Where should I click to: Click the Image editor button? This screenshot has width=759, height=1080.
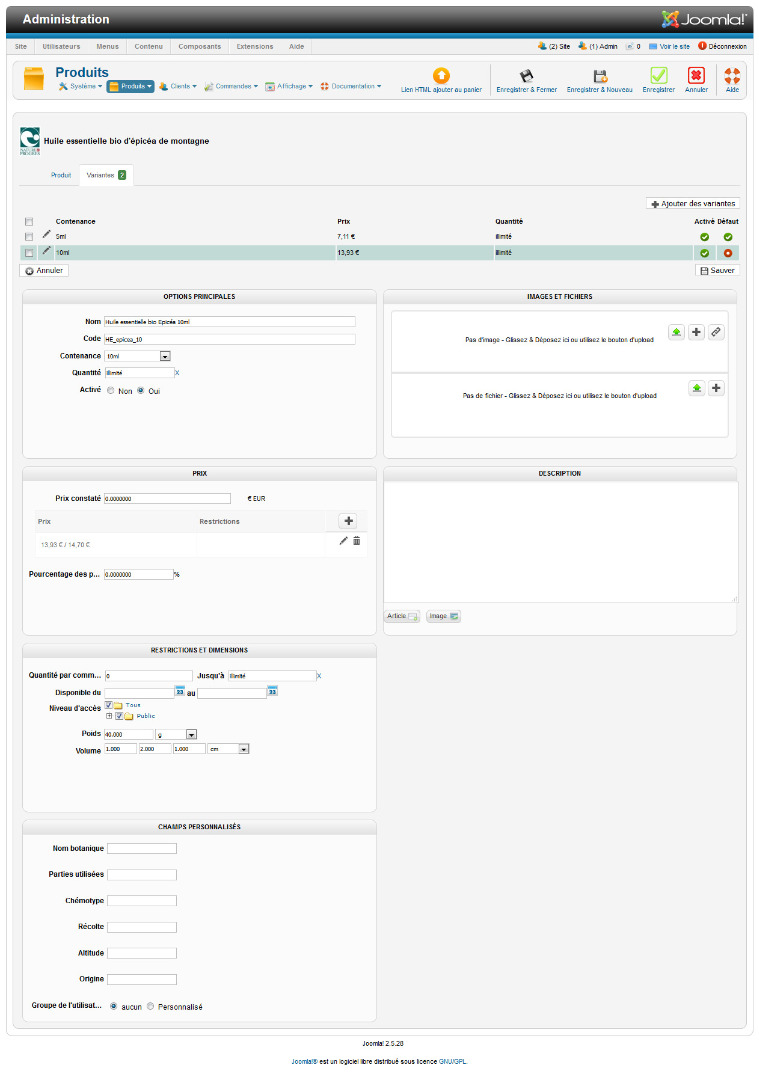(x=444, y=616)
